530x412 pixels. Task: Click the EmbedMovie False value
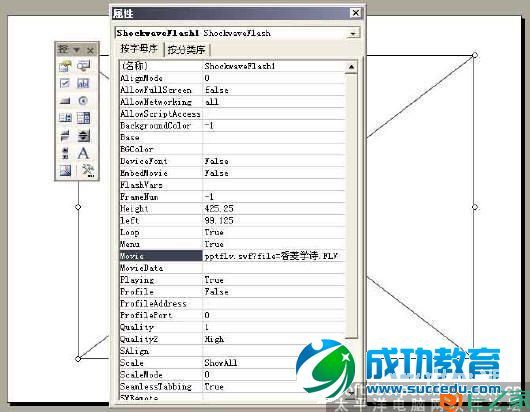(274, 173)
